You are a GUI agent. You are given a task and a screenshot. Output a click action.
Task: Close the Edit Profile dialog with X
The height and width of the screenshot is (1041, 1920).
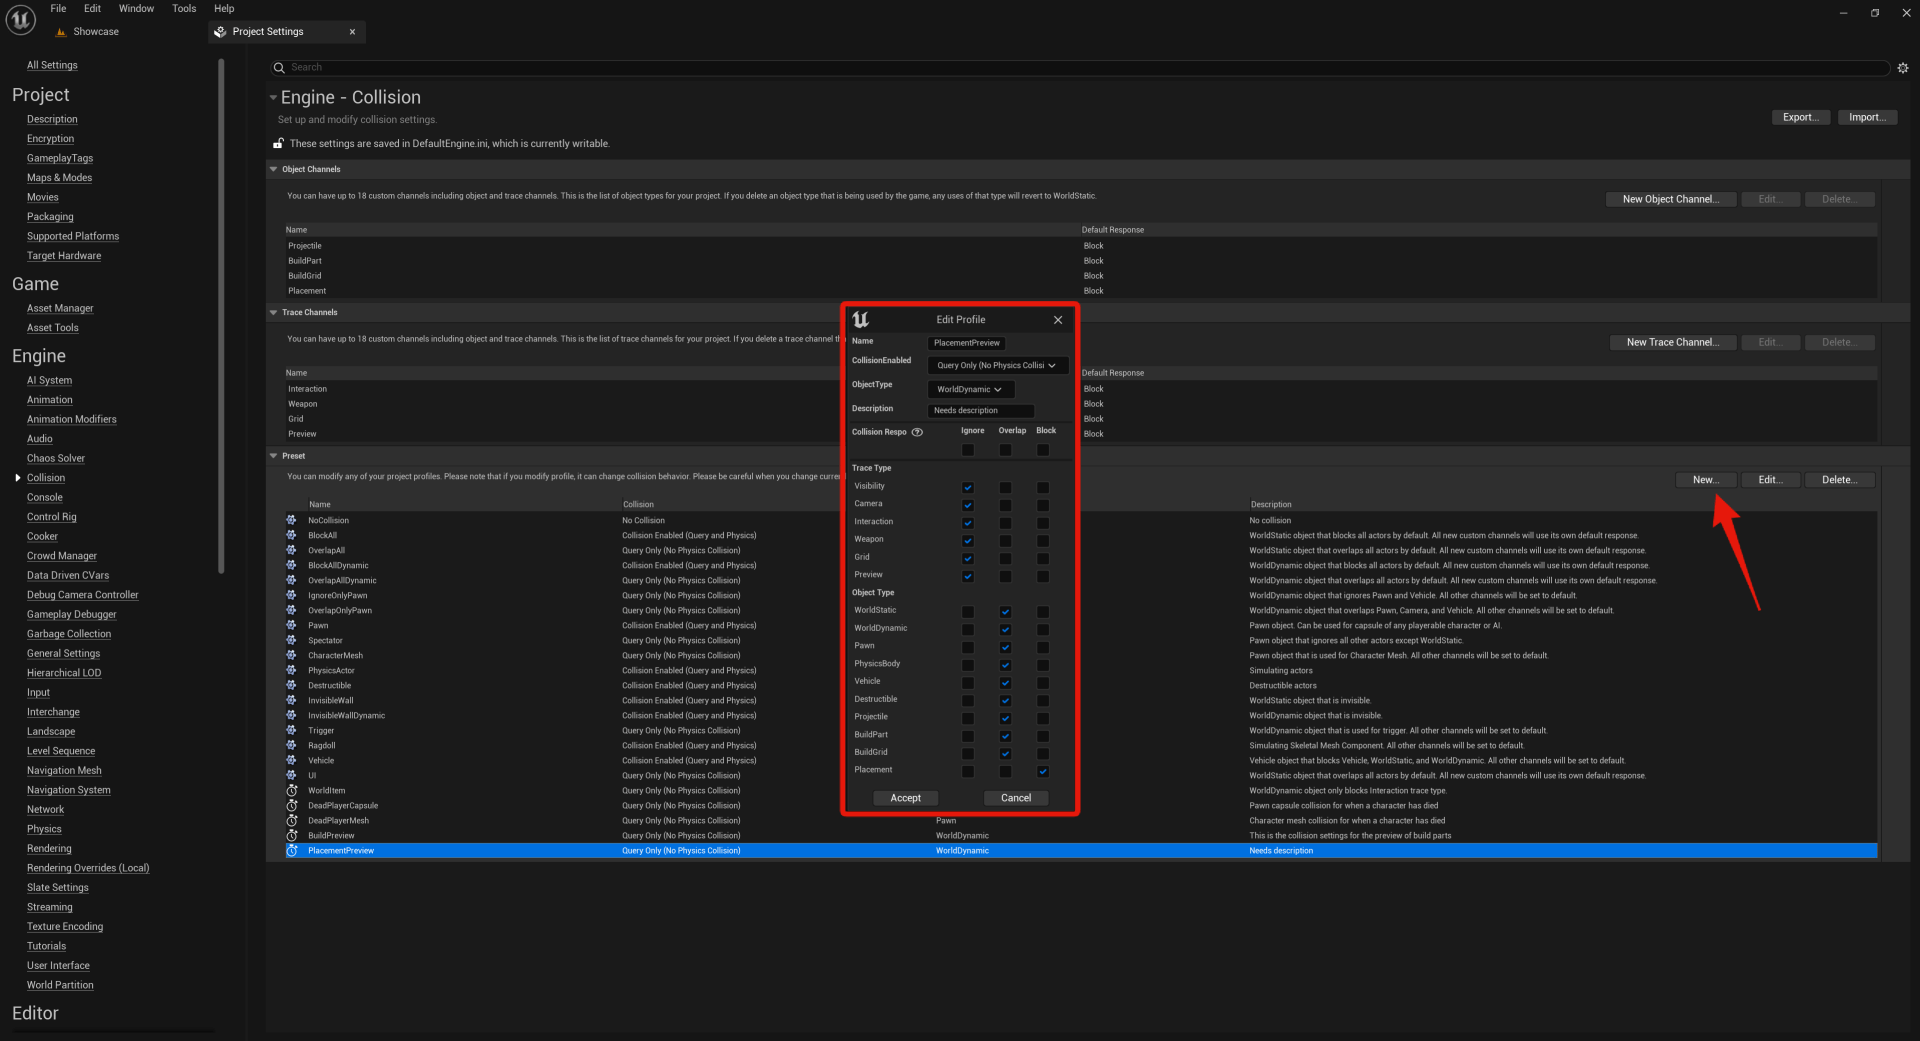[x=1058, y=320]
